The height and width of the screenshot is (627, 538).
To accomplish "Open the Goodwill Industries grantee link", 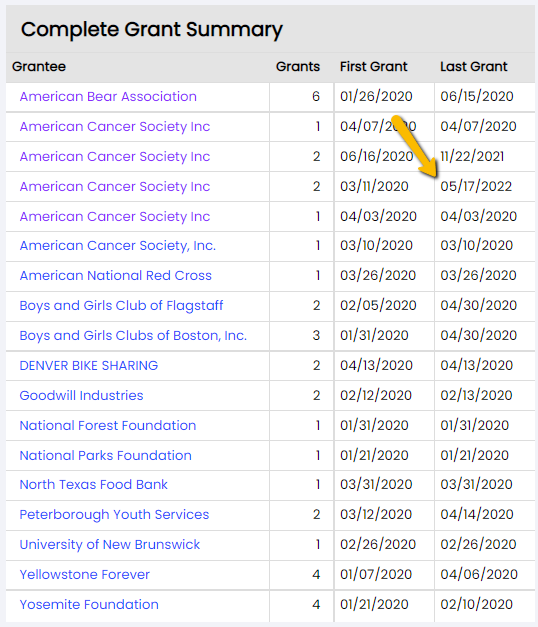I will [81, 395].
